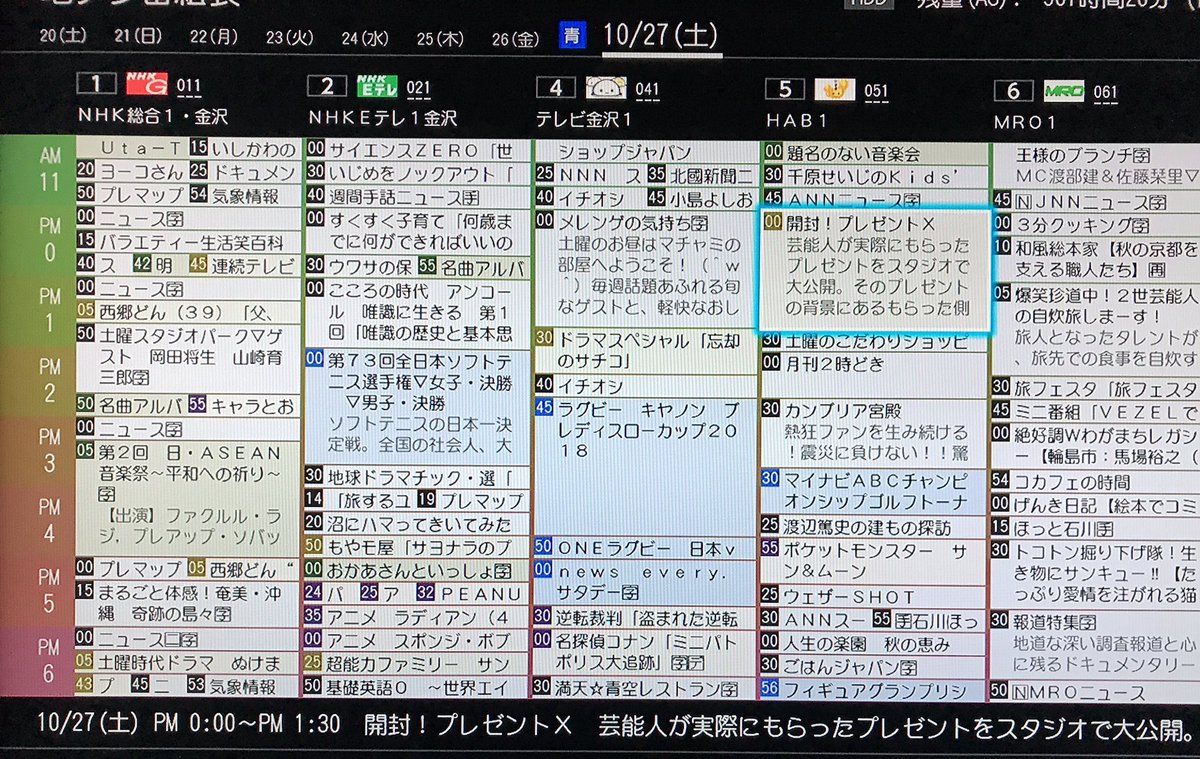Switch to the 24(水) date tab
This screenshot has height=759, width=1200.
pyautogui.click(x=365, y=38)
